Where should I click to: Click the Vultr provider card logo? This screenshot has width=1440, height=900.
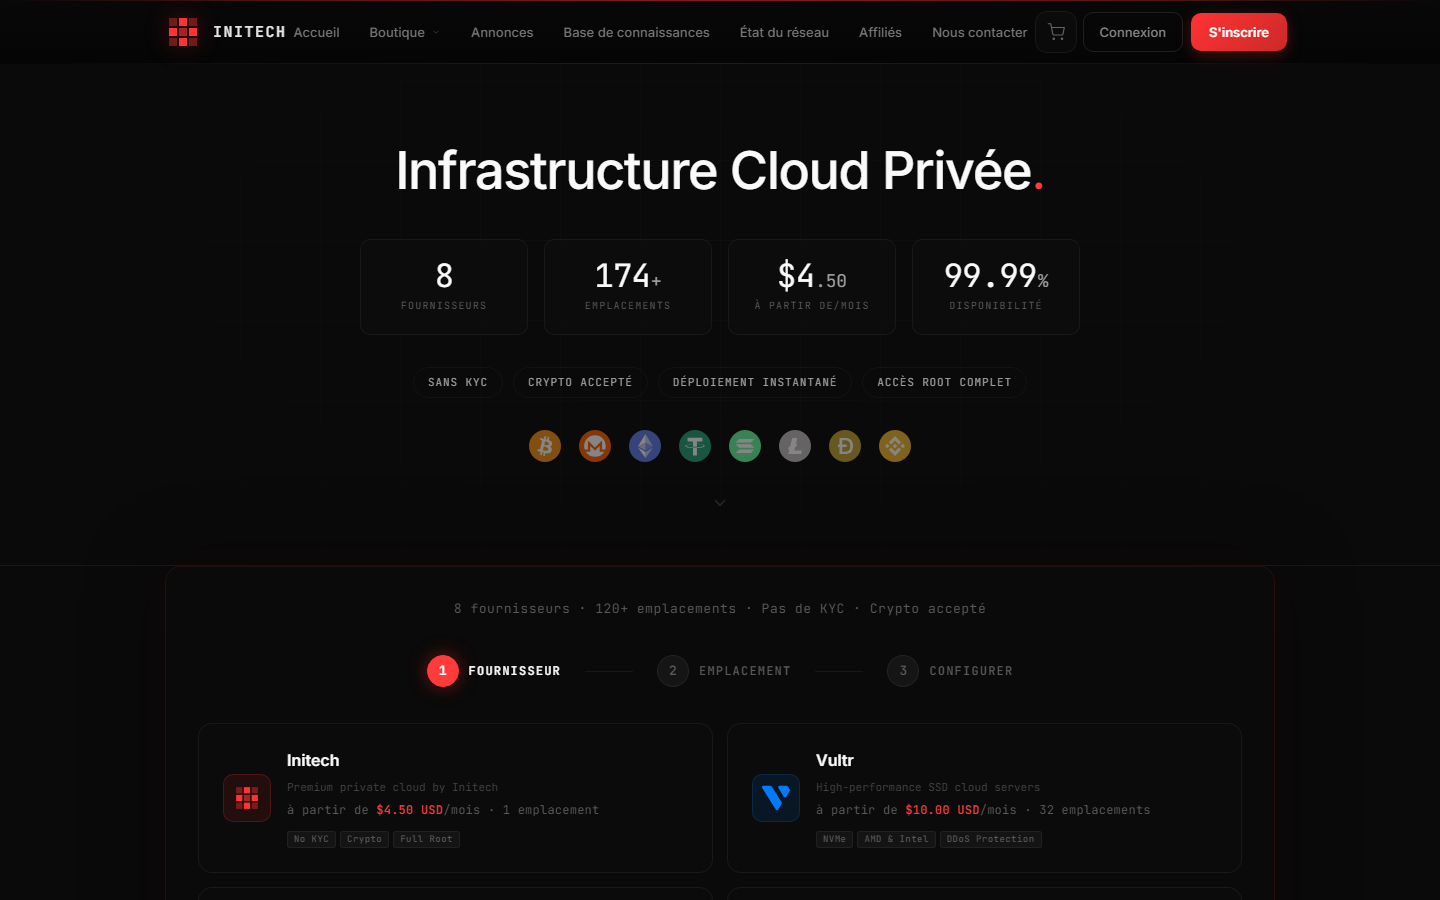(776, 798)
